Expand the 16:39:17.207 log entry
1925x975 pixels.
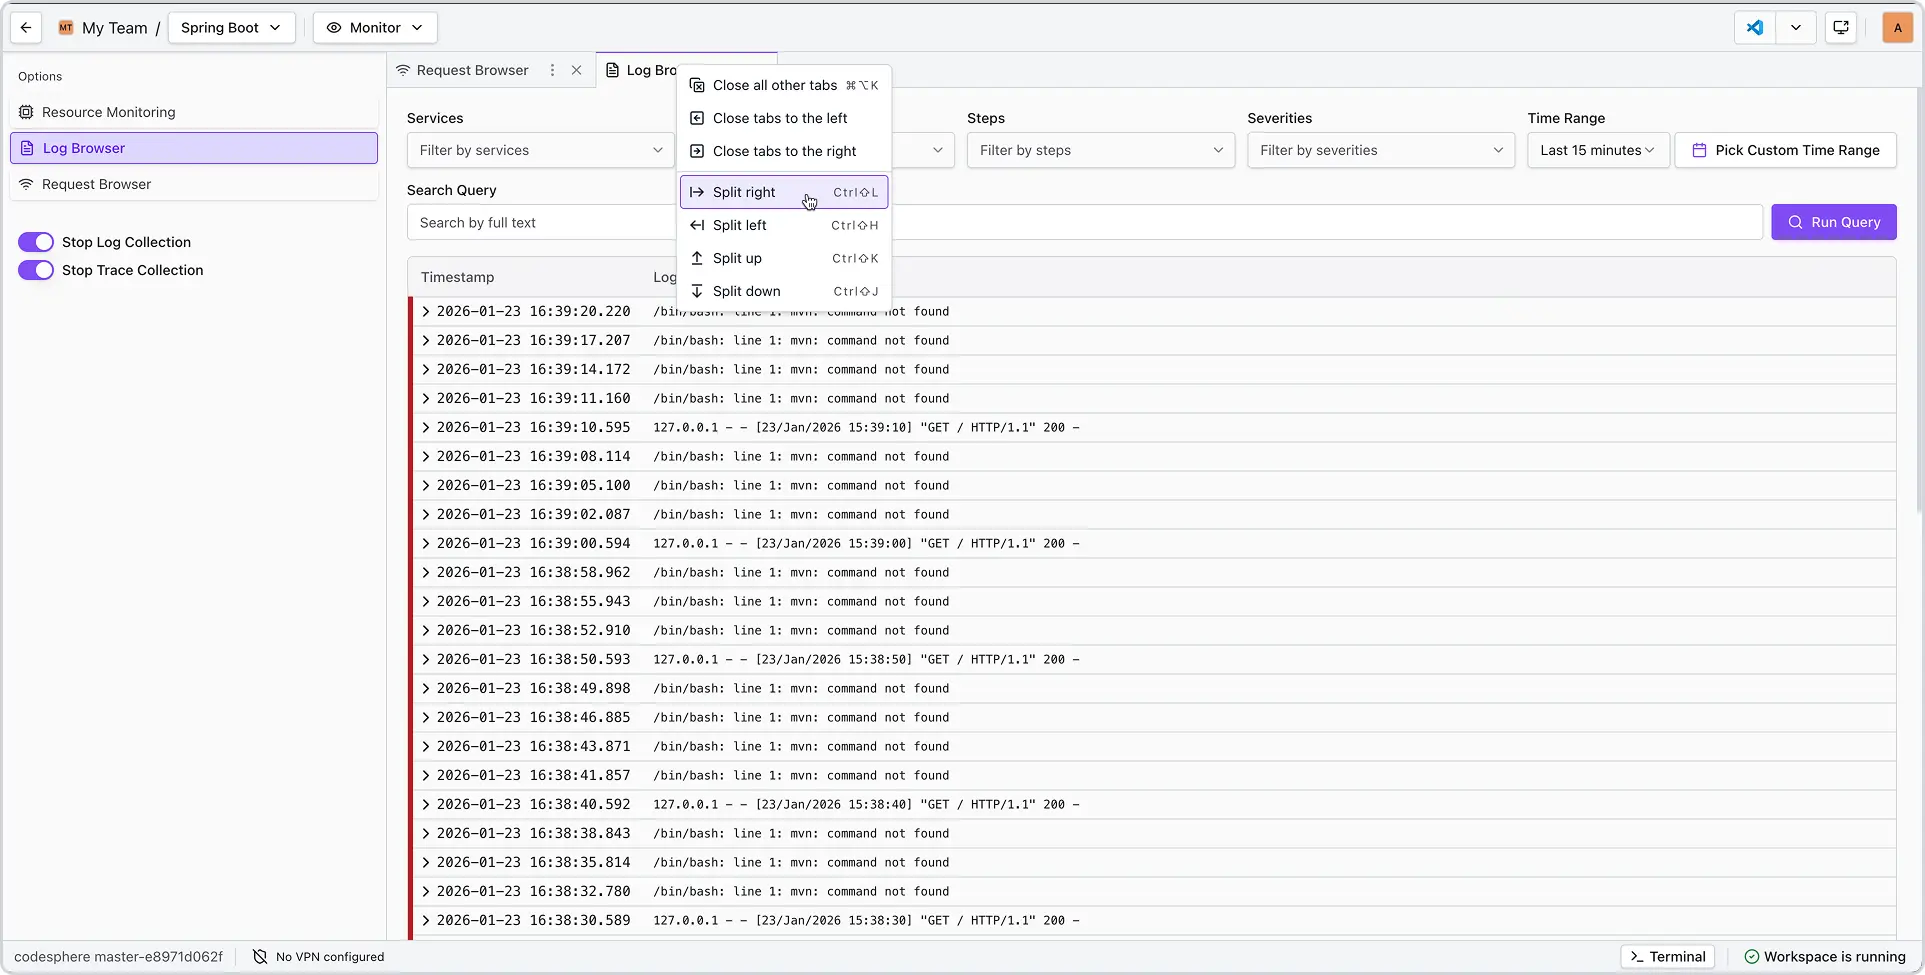[426, 341]
